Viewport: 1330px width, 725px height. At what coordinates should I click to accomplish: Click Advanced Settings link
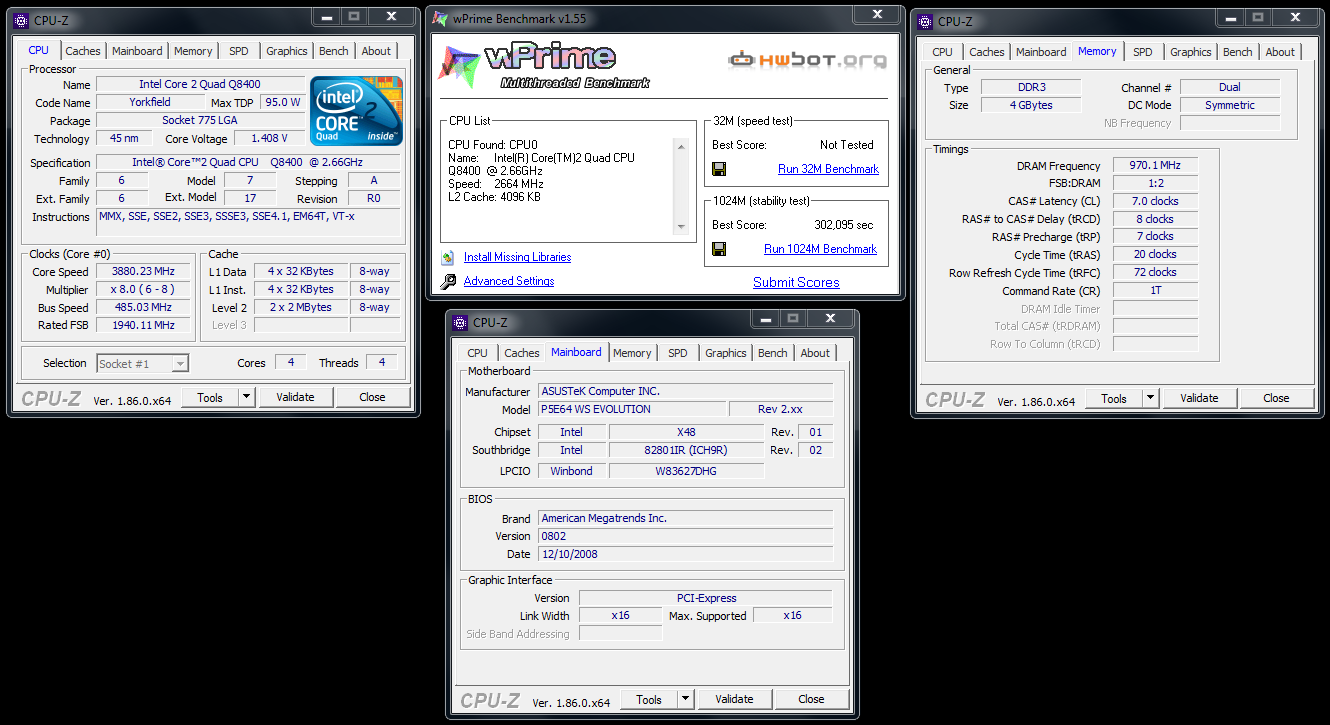click(509, 281)
